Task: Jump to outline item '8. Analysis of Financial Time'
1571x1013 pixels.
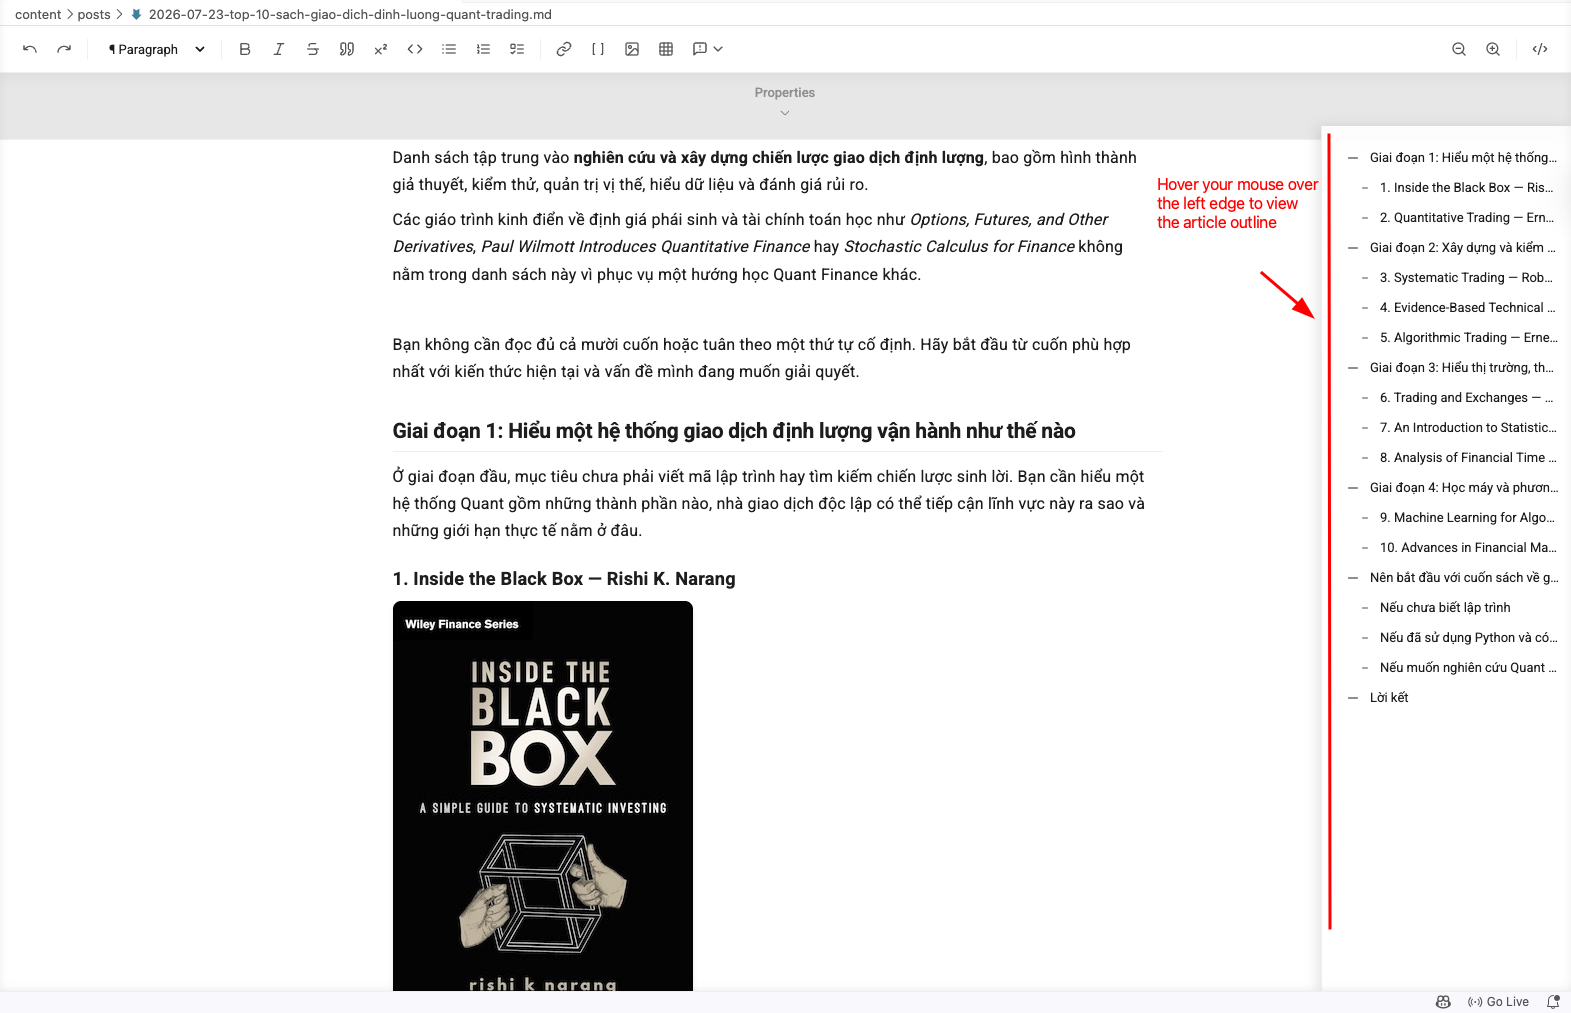Action: point(1468,457)
